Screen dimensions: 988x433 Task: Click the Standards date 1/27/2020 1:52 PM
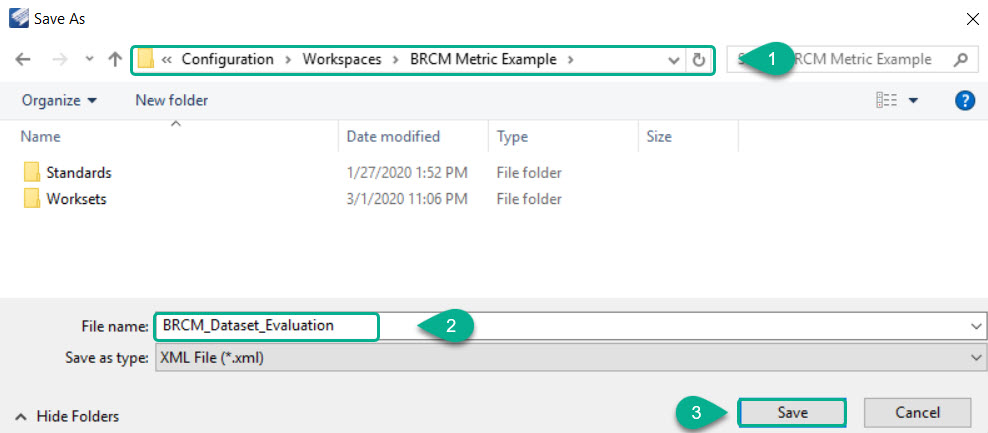point(407,173)
